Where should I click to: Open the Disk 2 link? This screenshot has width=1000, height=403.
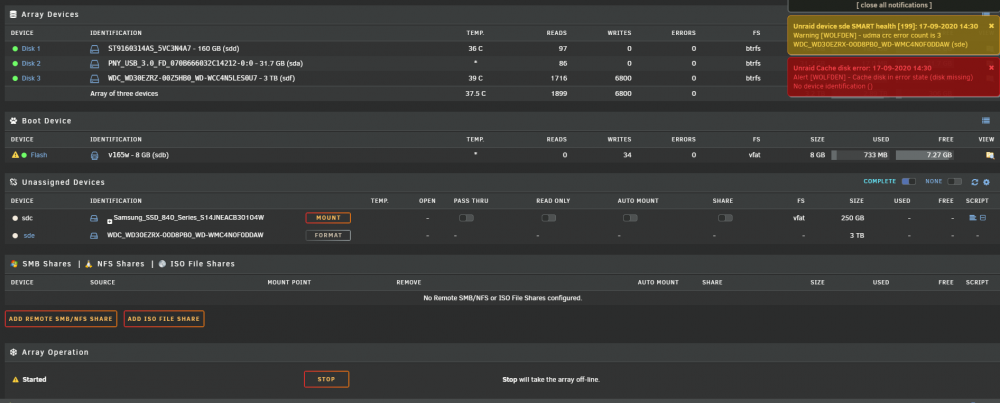click(x=31, y=63)
